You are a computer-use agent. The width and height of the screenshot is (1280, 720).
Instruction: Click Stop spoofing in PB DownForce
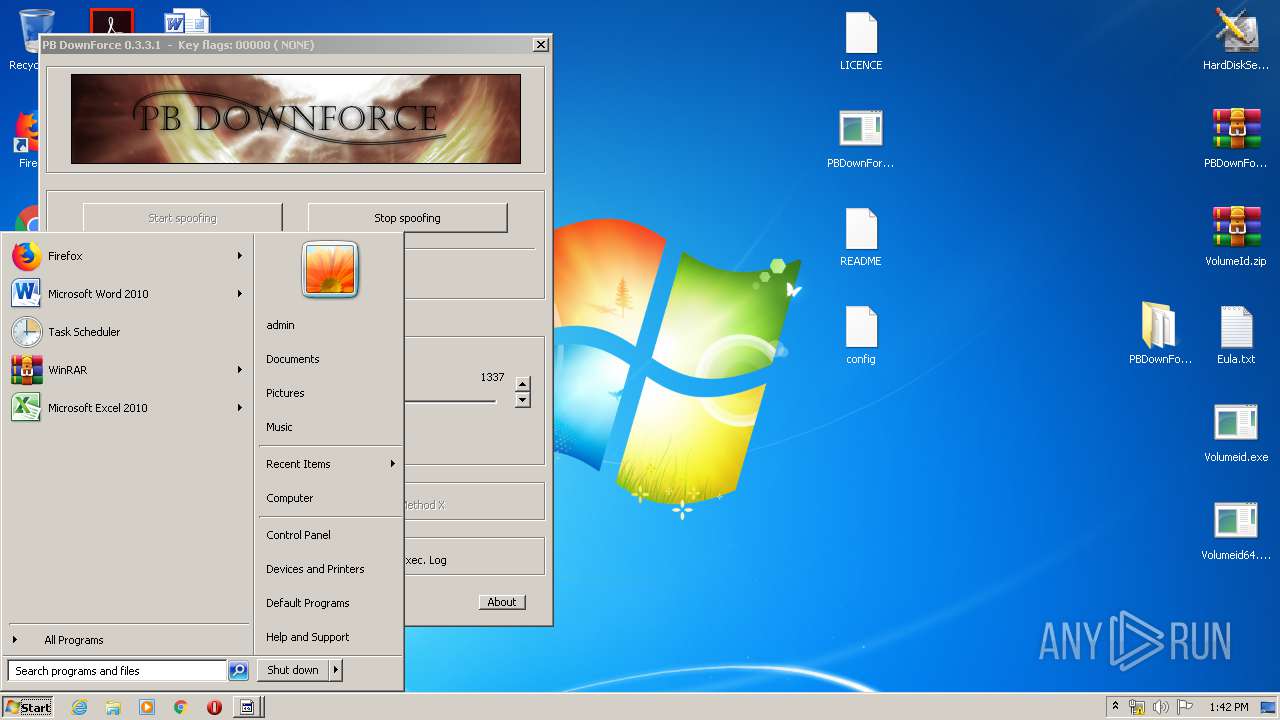[x=407, y=218]
